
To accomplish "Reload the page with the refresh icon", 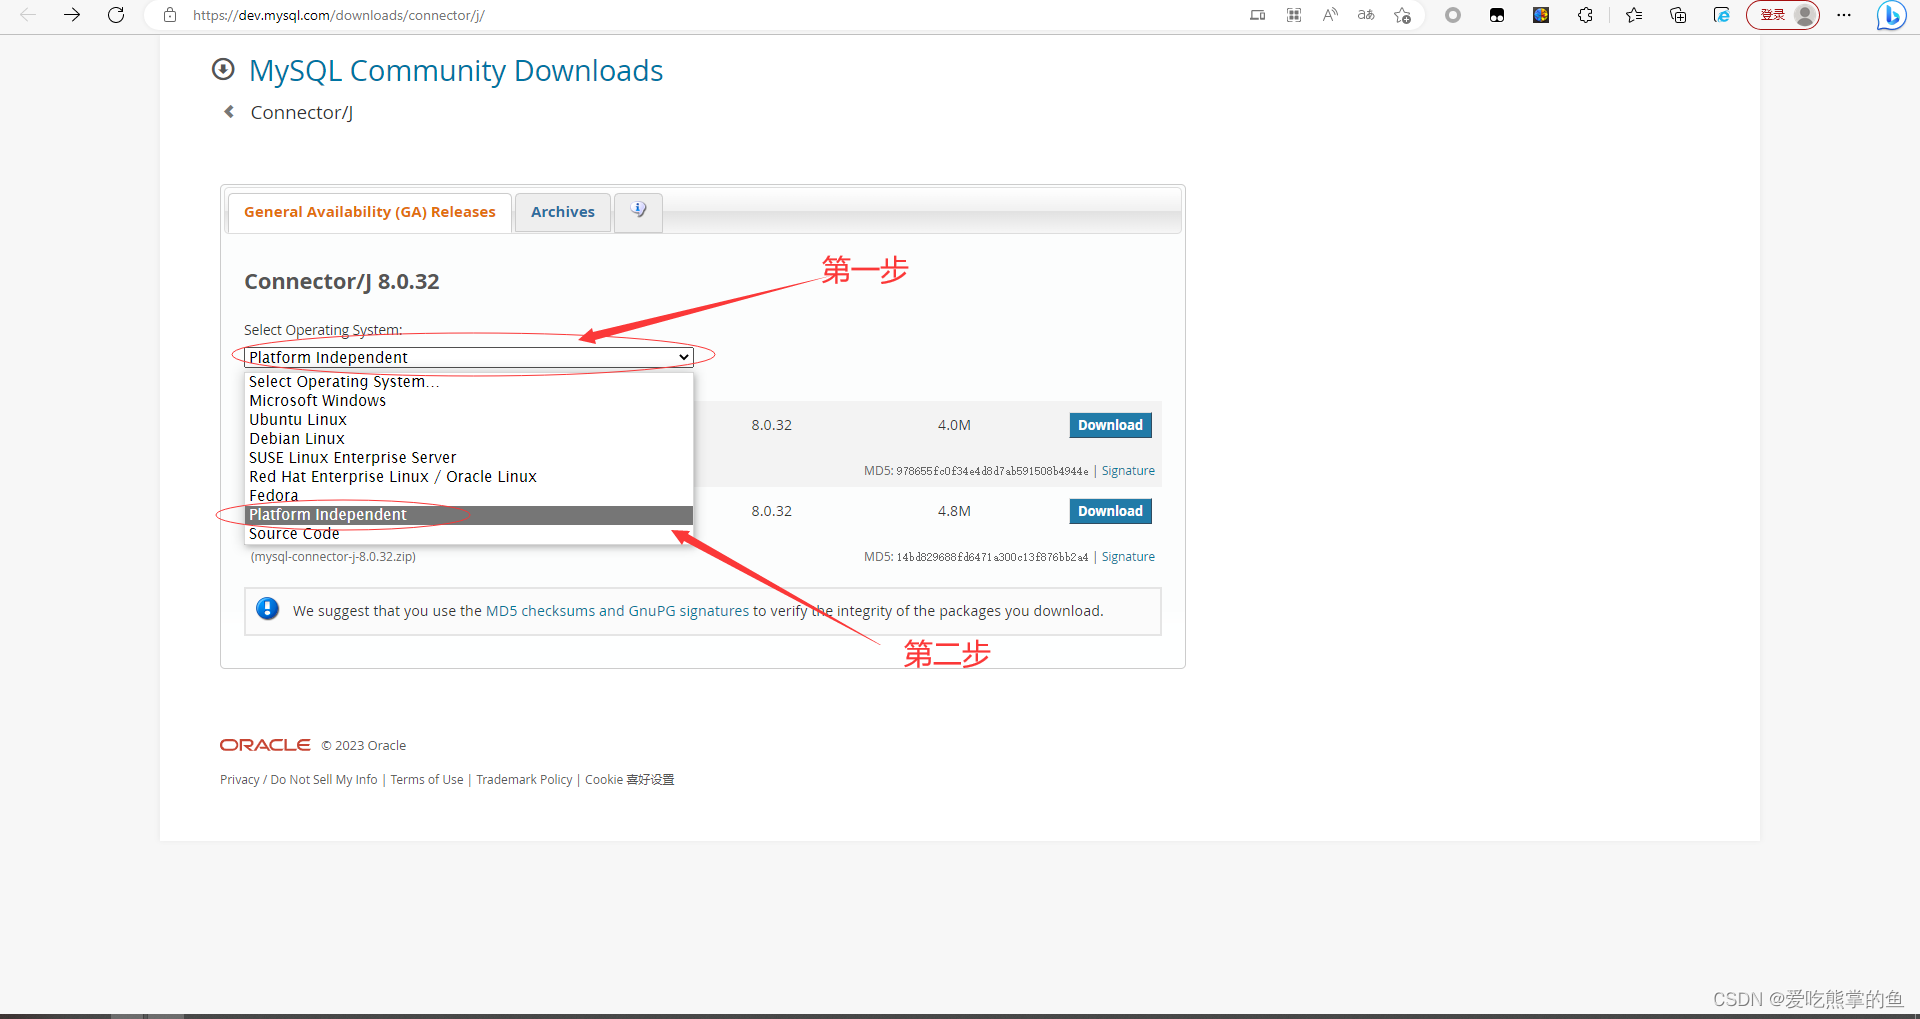I will tap(116, 15).
